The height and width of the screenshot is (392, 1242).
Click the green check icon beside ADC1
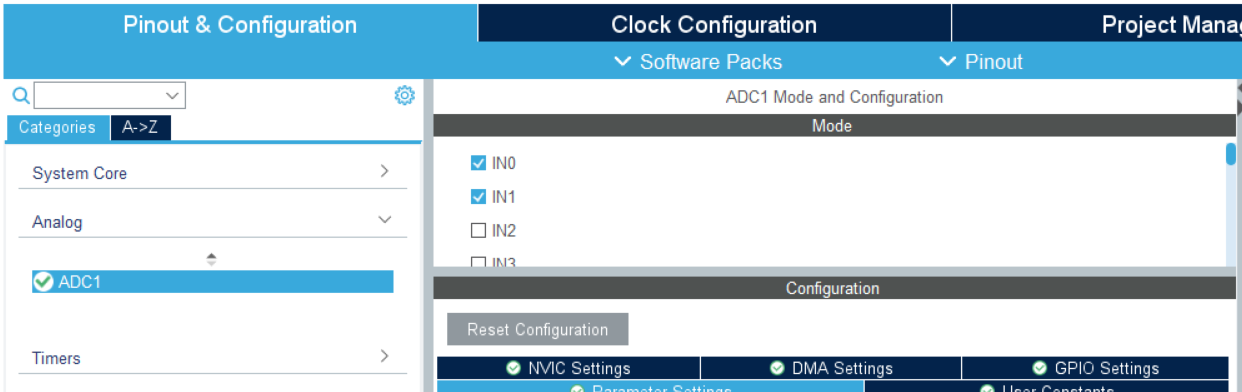(43, 282)
